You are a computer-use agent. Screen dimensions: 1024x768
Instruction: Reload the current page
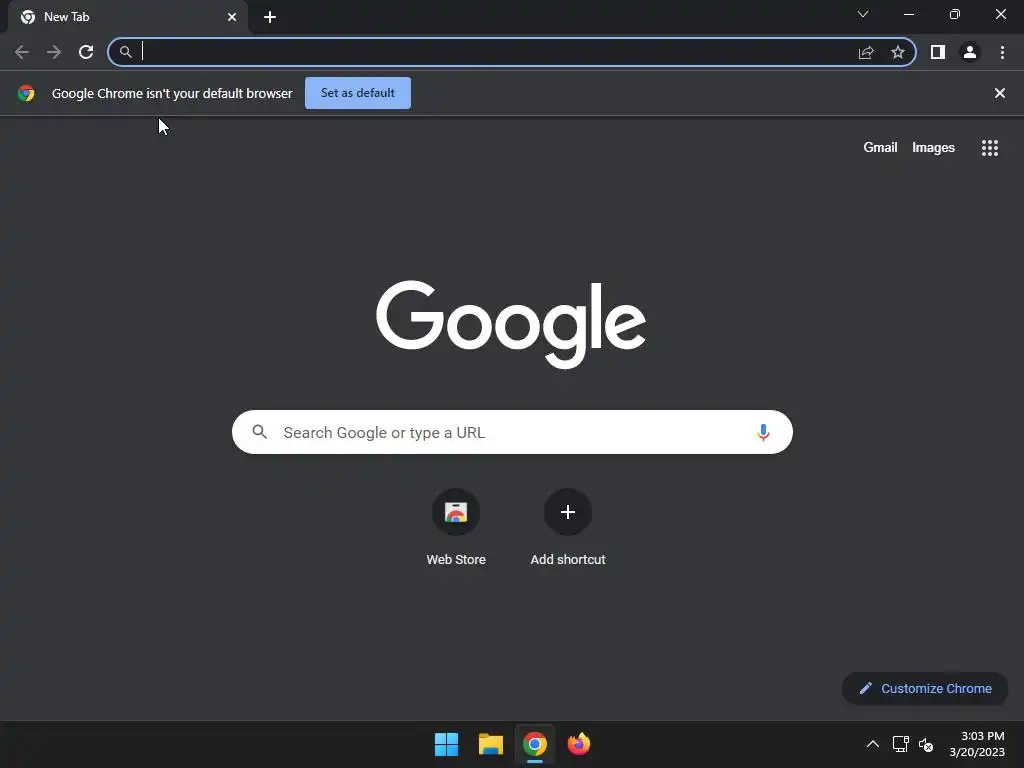coord(86,52)
